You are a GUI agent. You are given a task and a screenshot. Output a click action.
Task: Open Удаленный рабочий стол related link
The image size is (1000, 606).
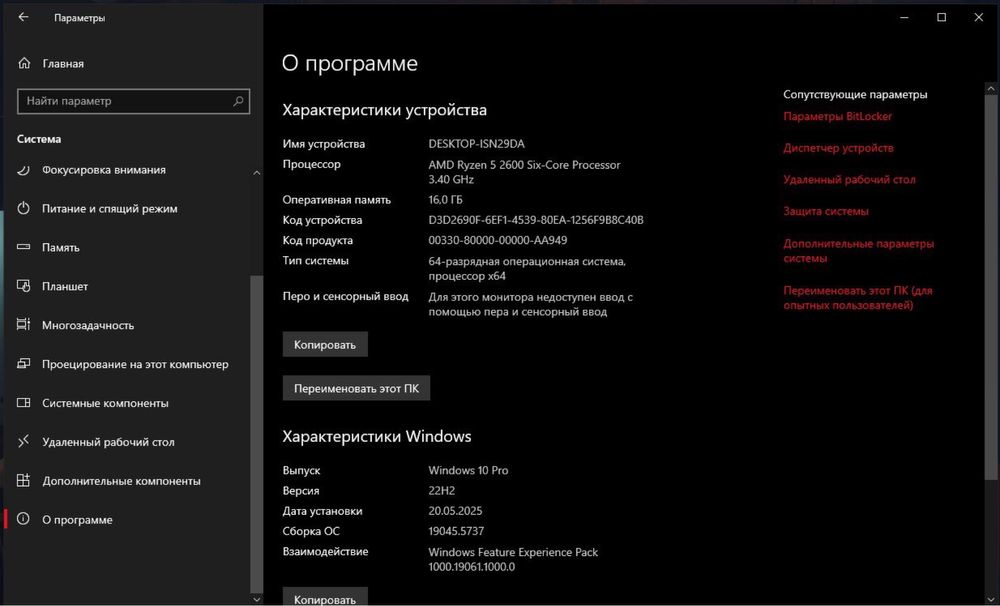(x=849, y=180)
